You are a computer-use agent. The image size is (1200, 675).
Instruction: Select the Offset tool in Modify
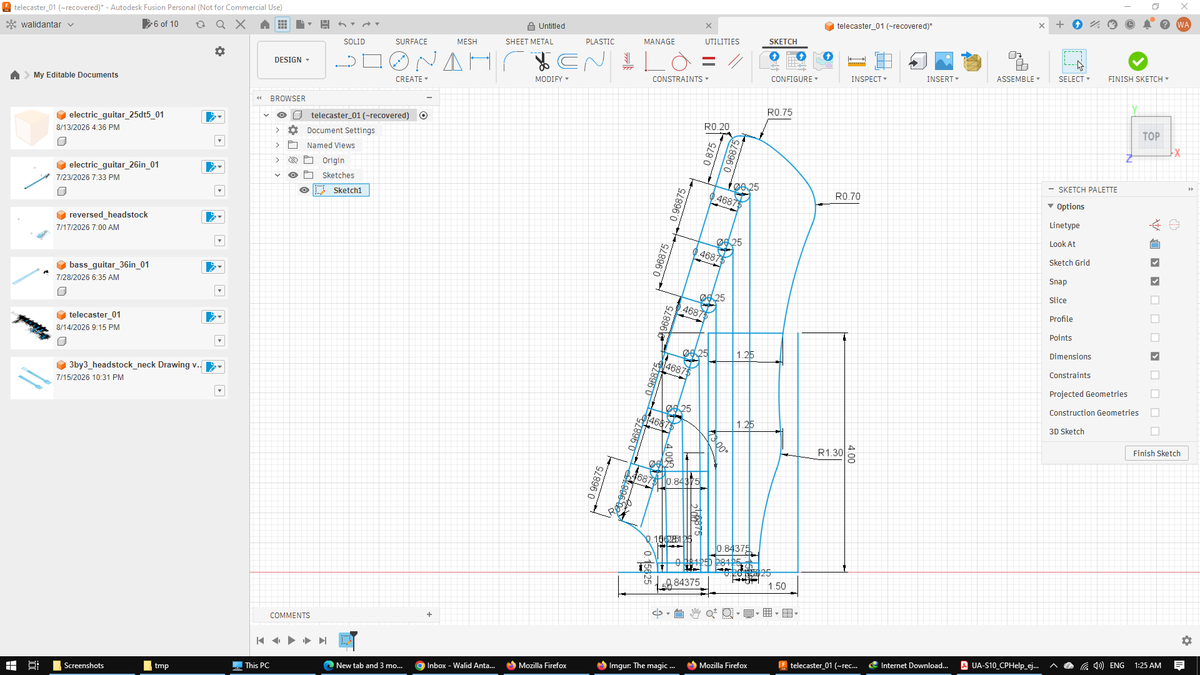click(x=569, y=61)
